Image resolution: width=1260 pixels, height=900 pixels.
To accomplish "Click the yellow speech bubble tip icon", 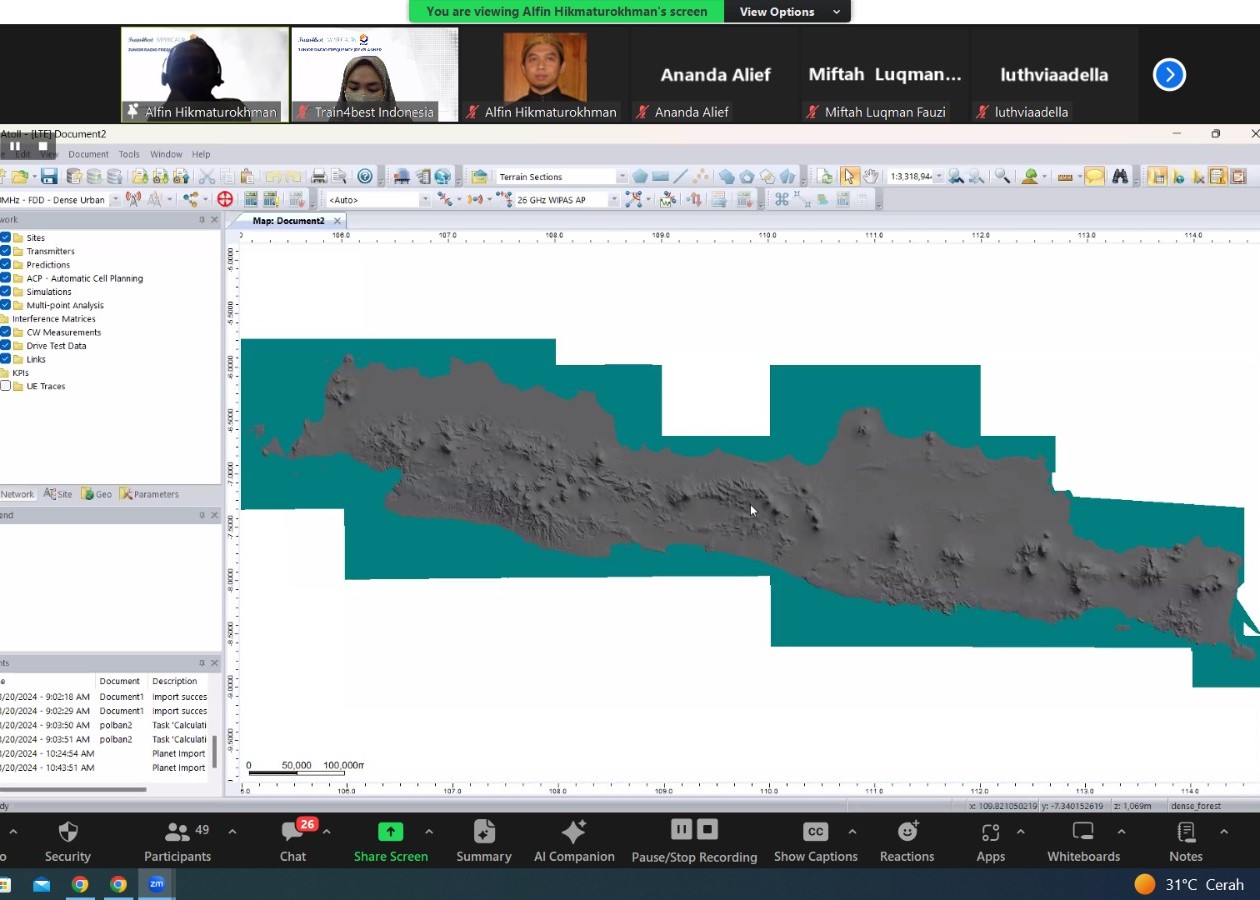I will point(1094,177).
